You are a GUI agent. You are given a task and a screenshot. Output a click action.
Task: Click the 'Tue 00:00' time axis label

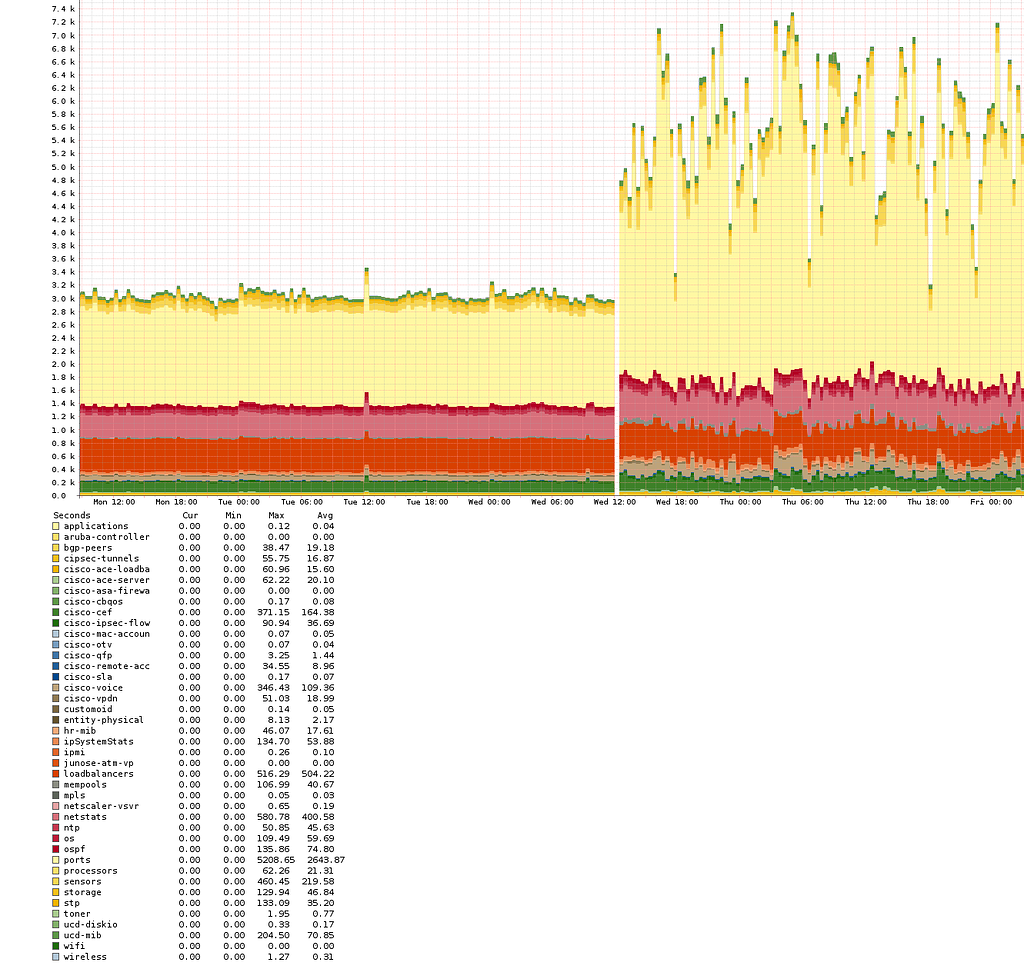(x=239, y=502)
